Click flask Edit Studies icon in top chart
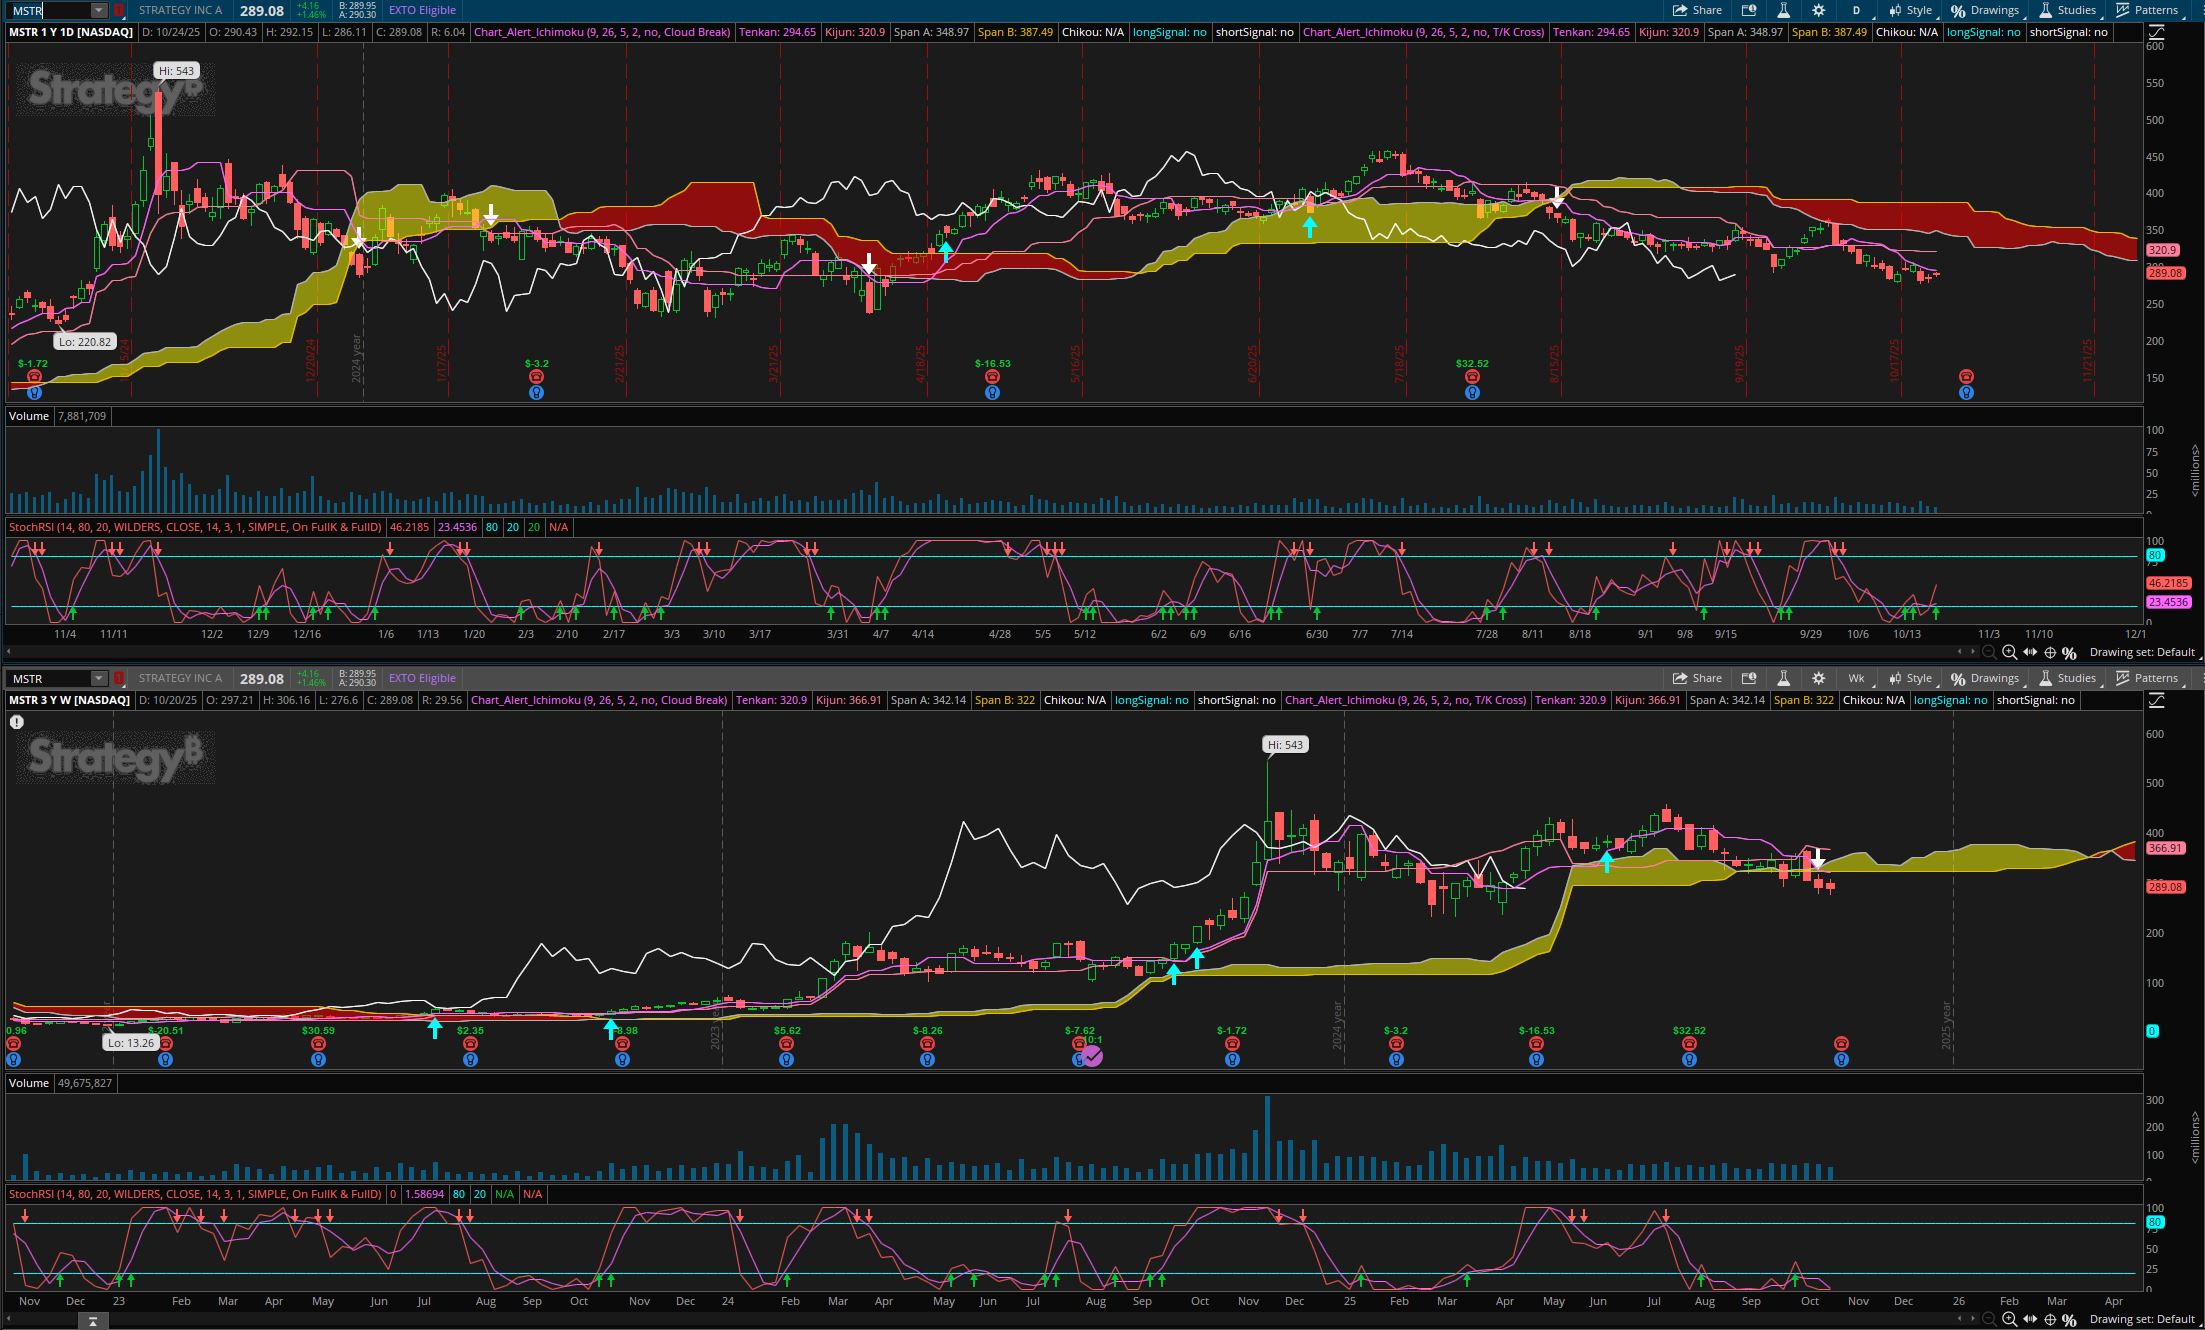 (x=1783, y=10)
